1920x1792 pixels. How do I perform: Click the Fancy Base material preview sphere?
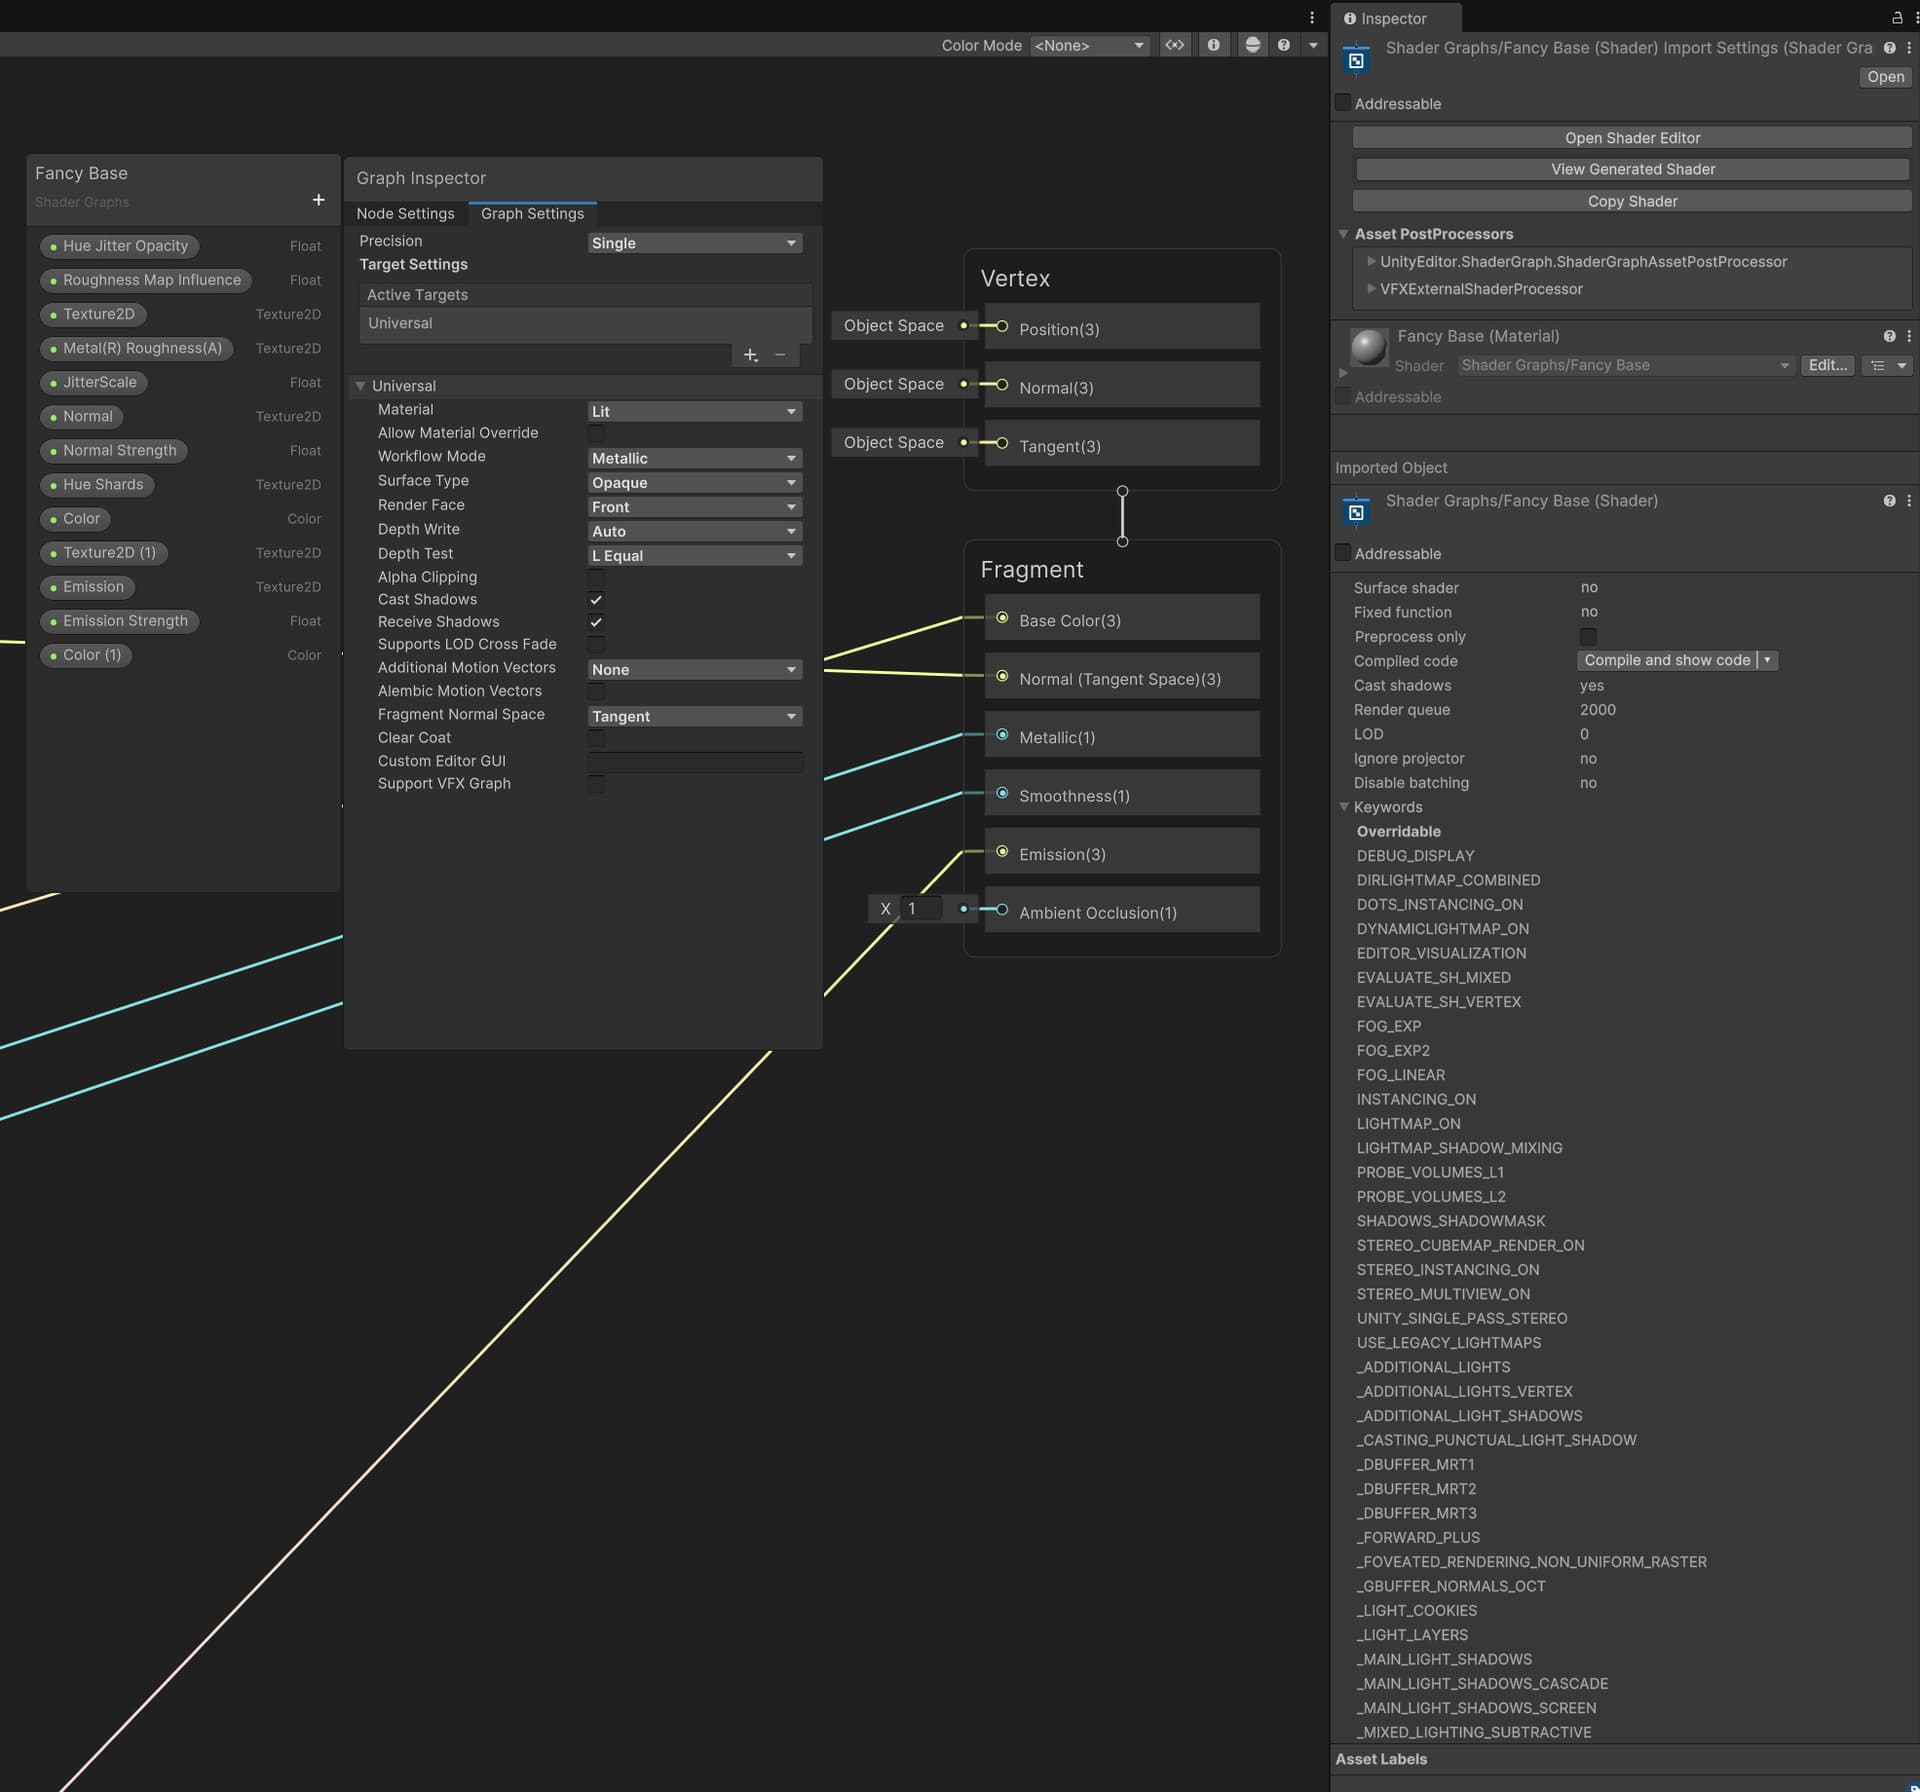coord(1367,349)
